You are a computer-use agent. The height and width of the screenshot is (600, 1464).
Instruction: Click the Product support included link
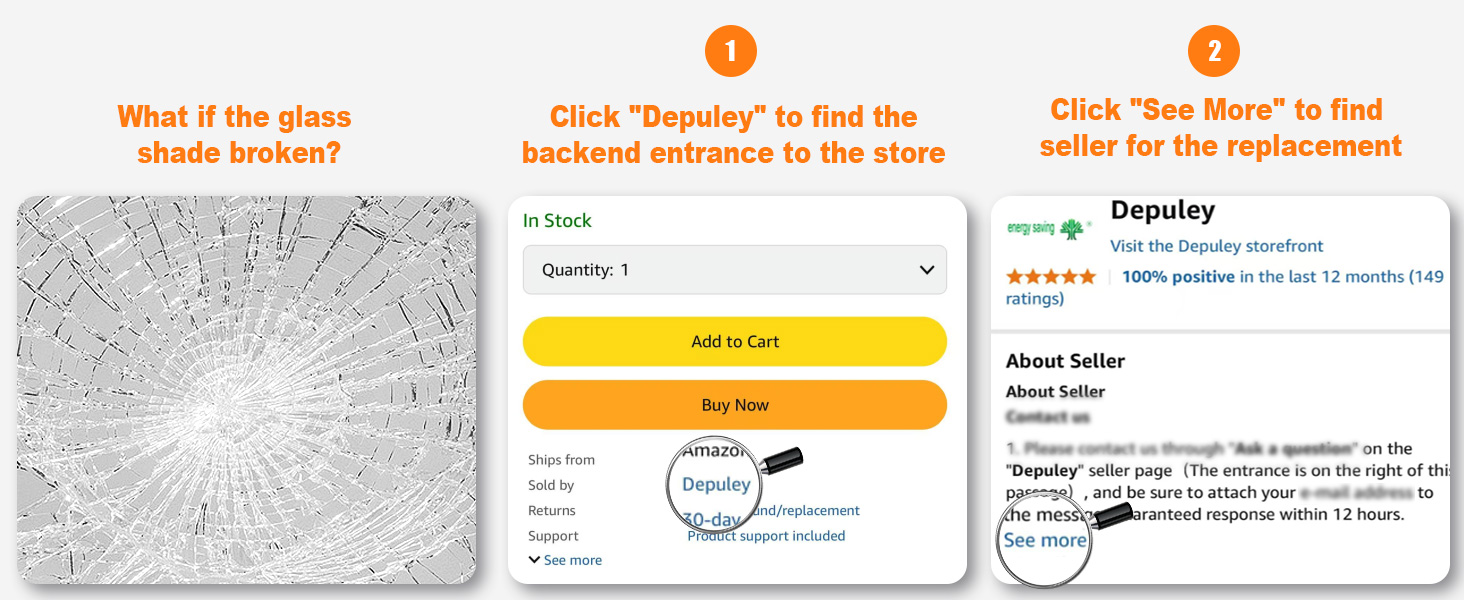(x=766, y=536)
